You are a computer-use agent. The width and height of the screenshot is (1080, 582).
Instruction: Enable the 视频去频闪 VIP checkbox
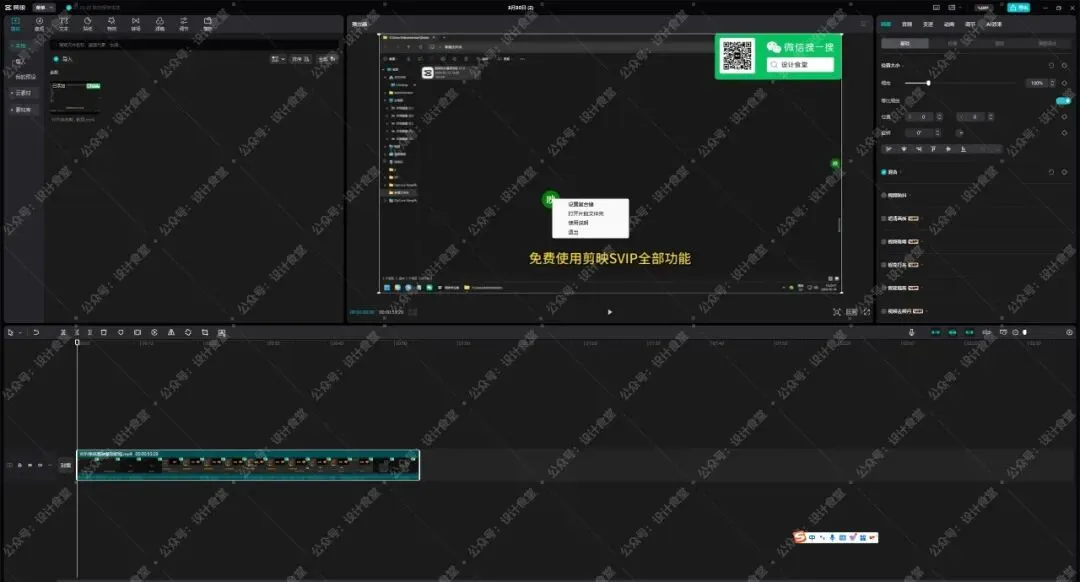click(x=884, y=311)
